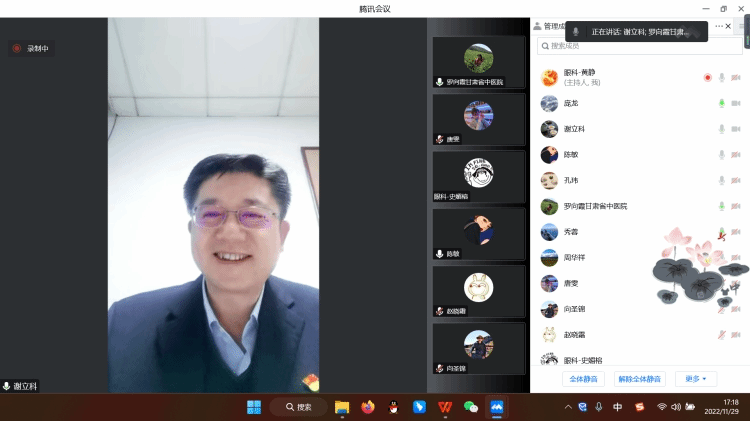
Task: Open the Windows Start menu
Action: coord(254,407)
